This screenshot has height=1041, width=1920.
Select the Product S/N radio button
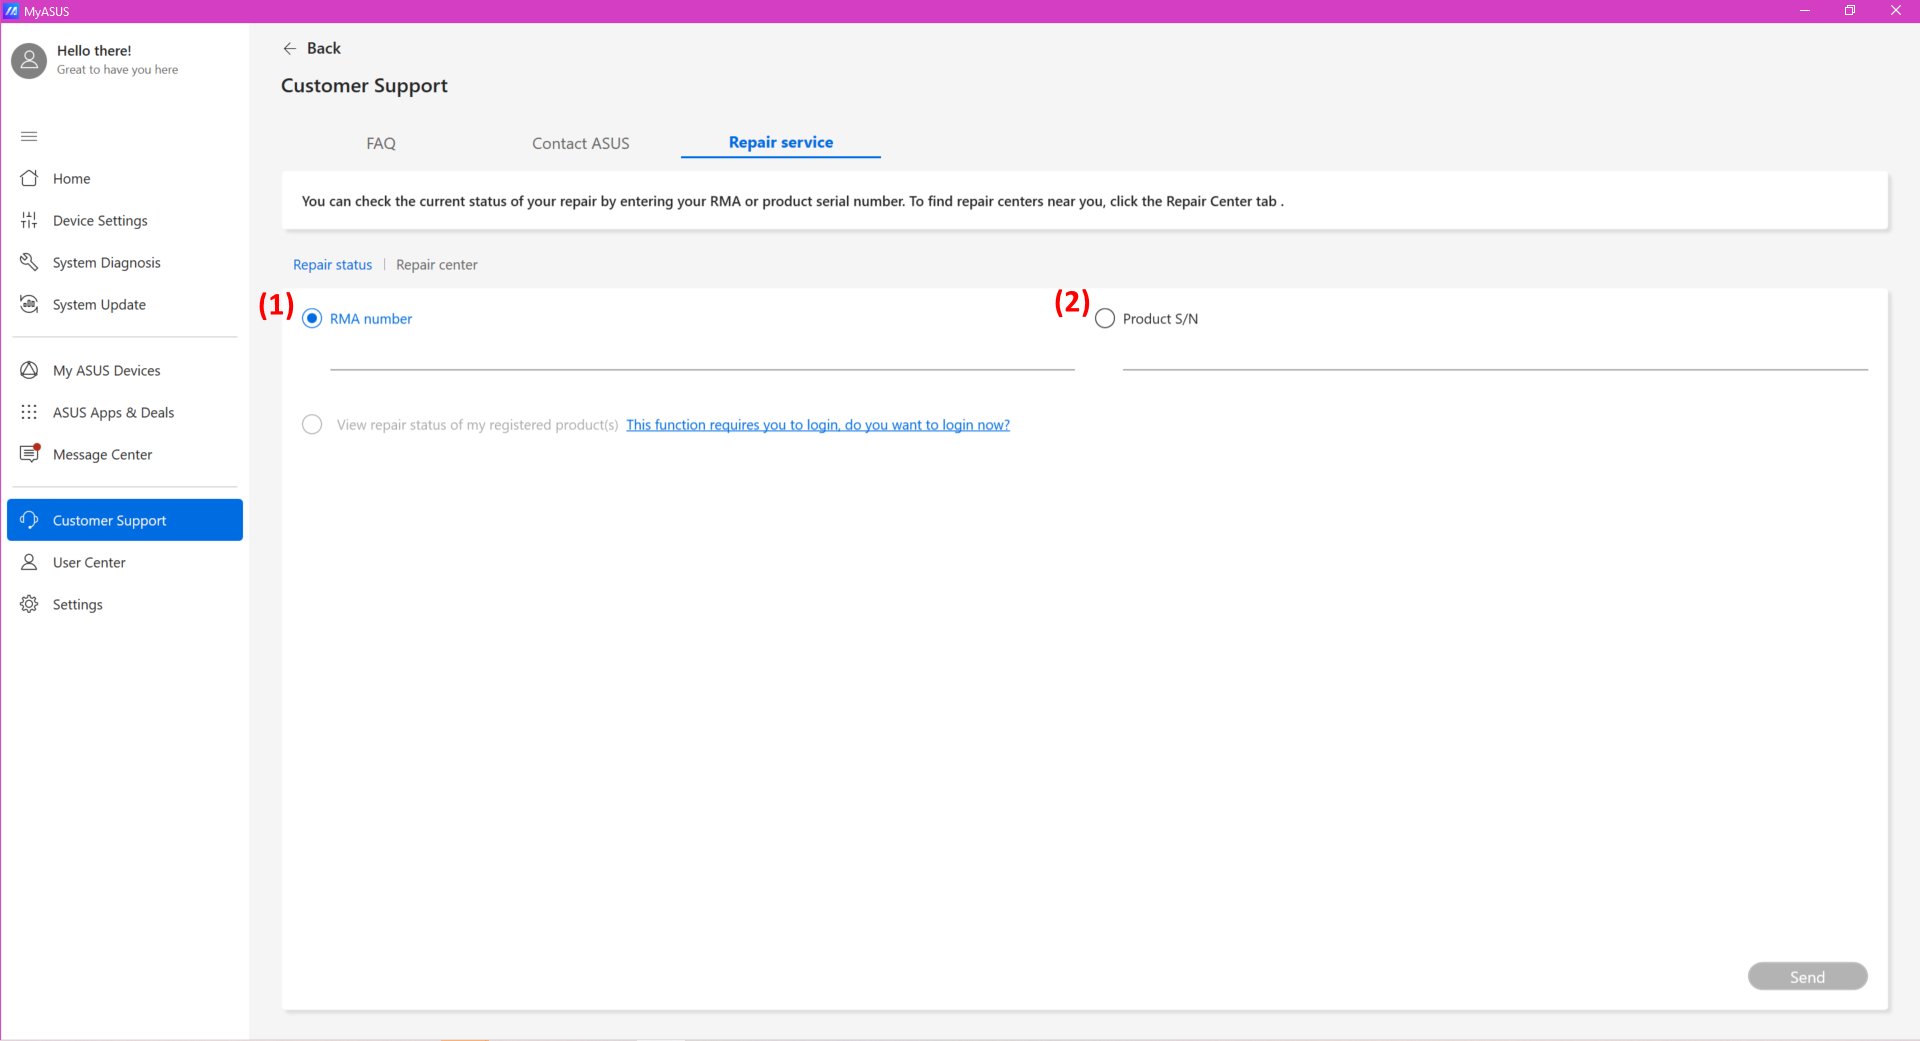pos(1105,318)
